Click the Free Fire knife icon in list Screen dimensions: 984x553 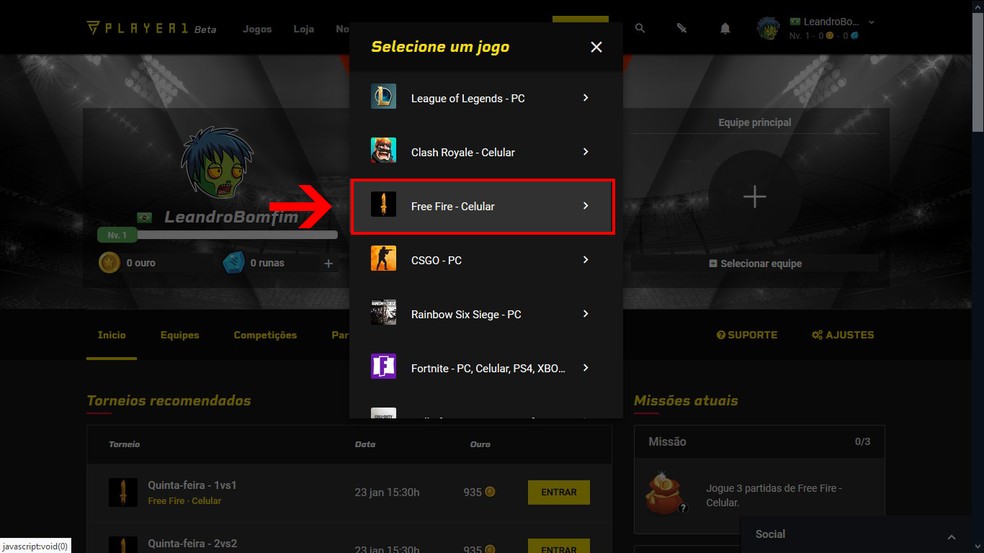(383, 205)
